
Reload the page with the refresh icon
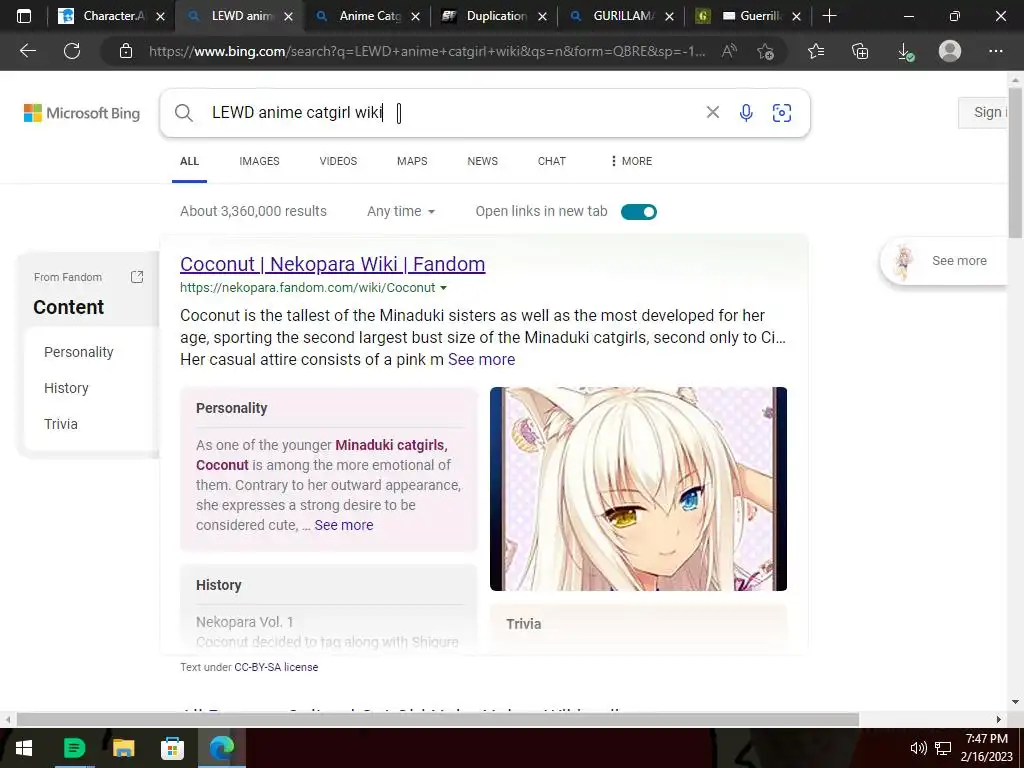[72, 51]
